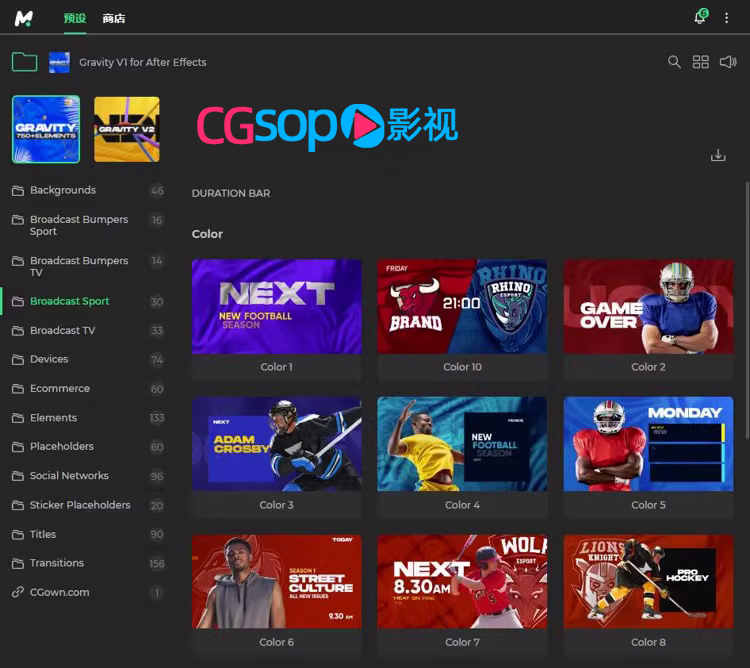Screen dimensions: 750x668
Task: Expand the Broadcast TV category
Action: pyautogui.click(x=62, y=330)
